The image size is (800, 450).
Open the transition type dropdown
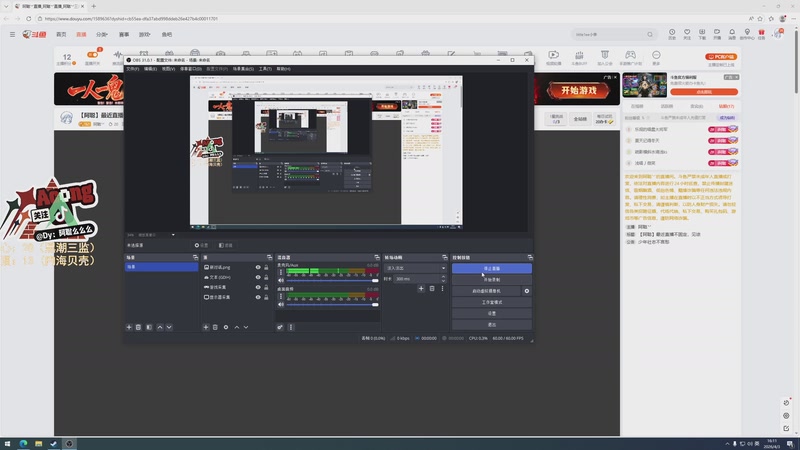click(x=416, y=268)
